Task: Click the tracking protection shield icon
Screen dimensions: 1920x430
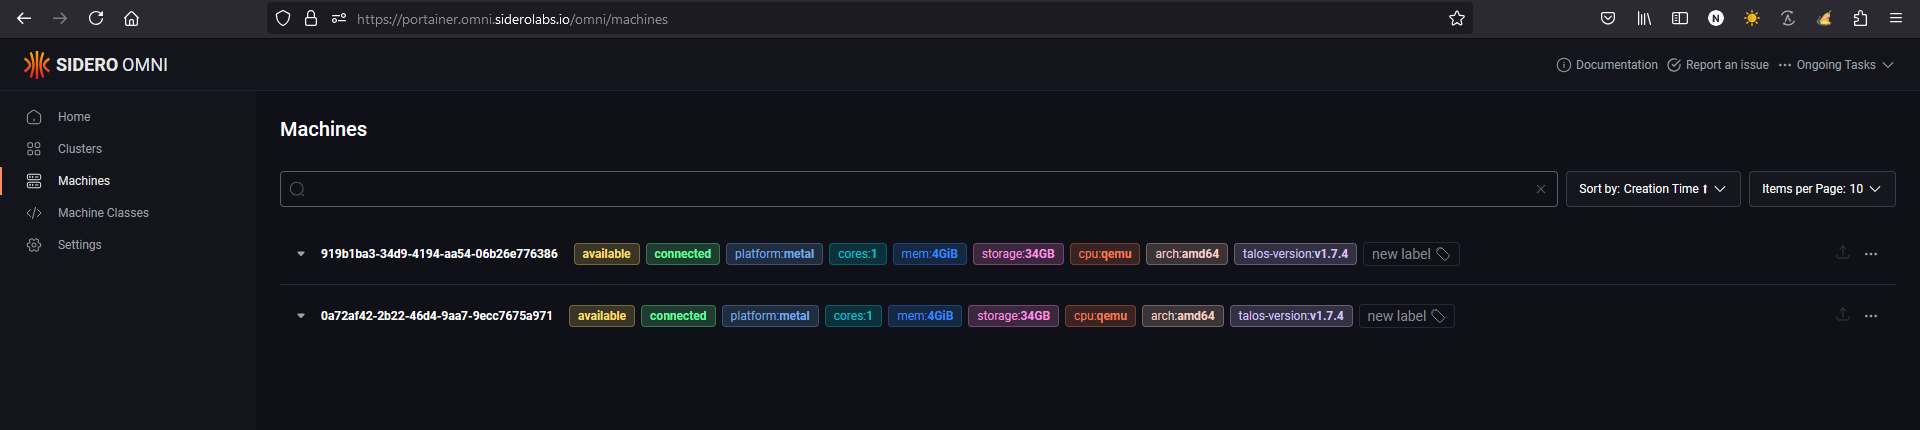Action: [283, 18]
